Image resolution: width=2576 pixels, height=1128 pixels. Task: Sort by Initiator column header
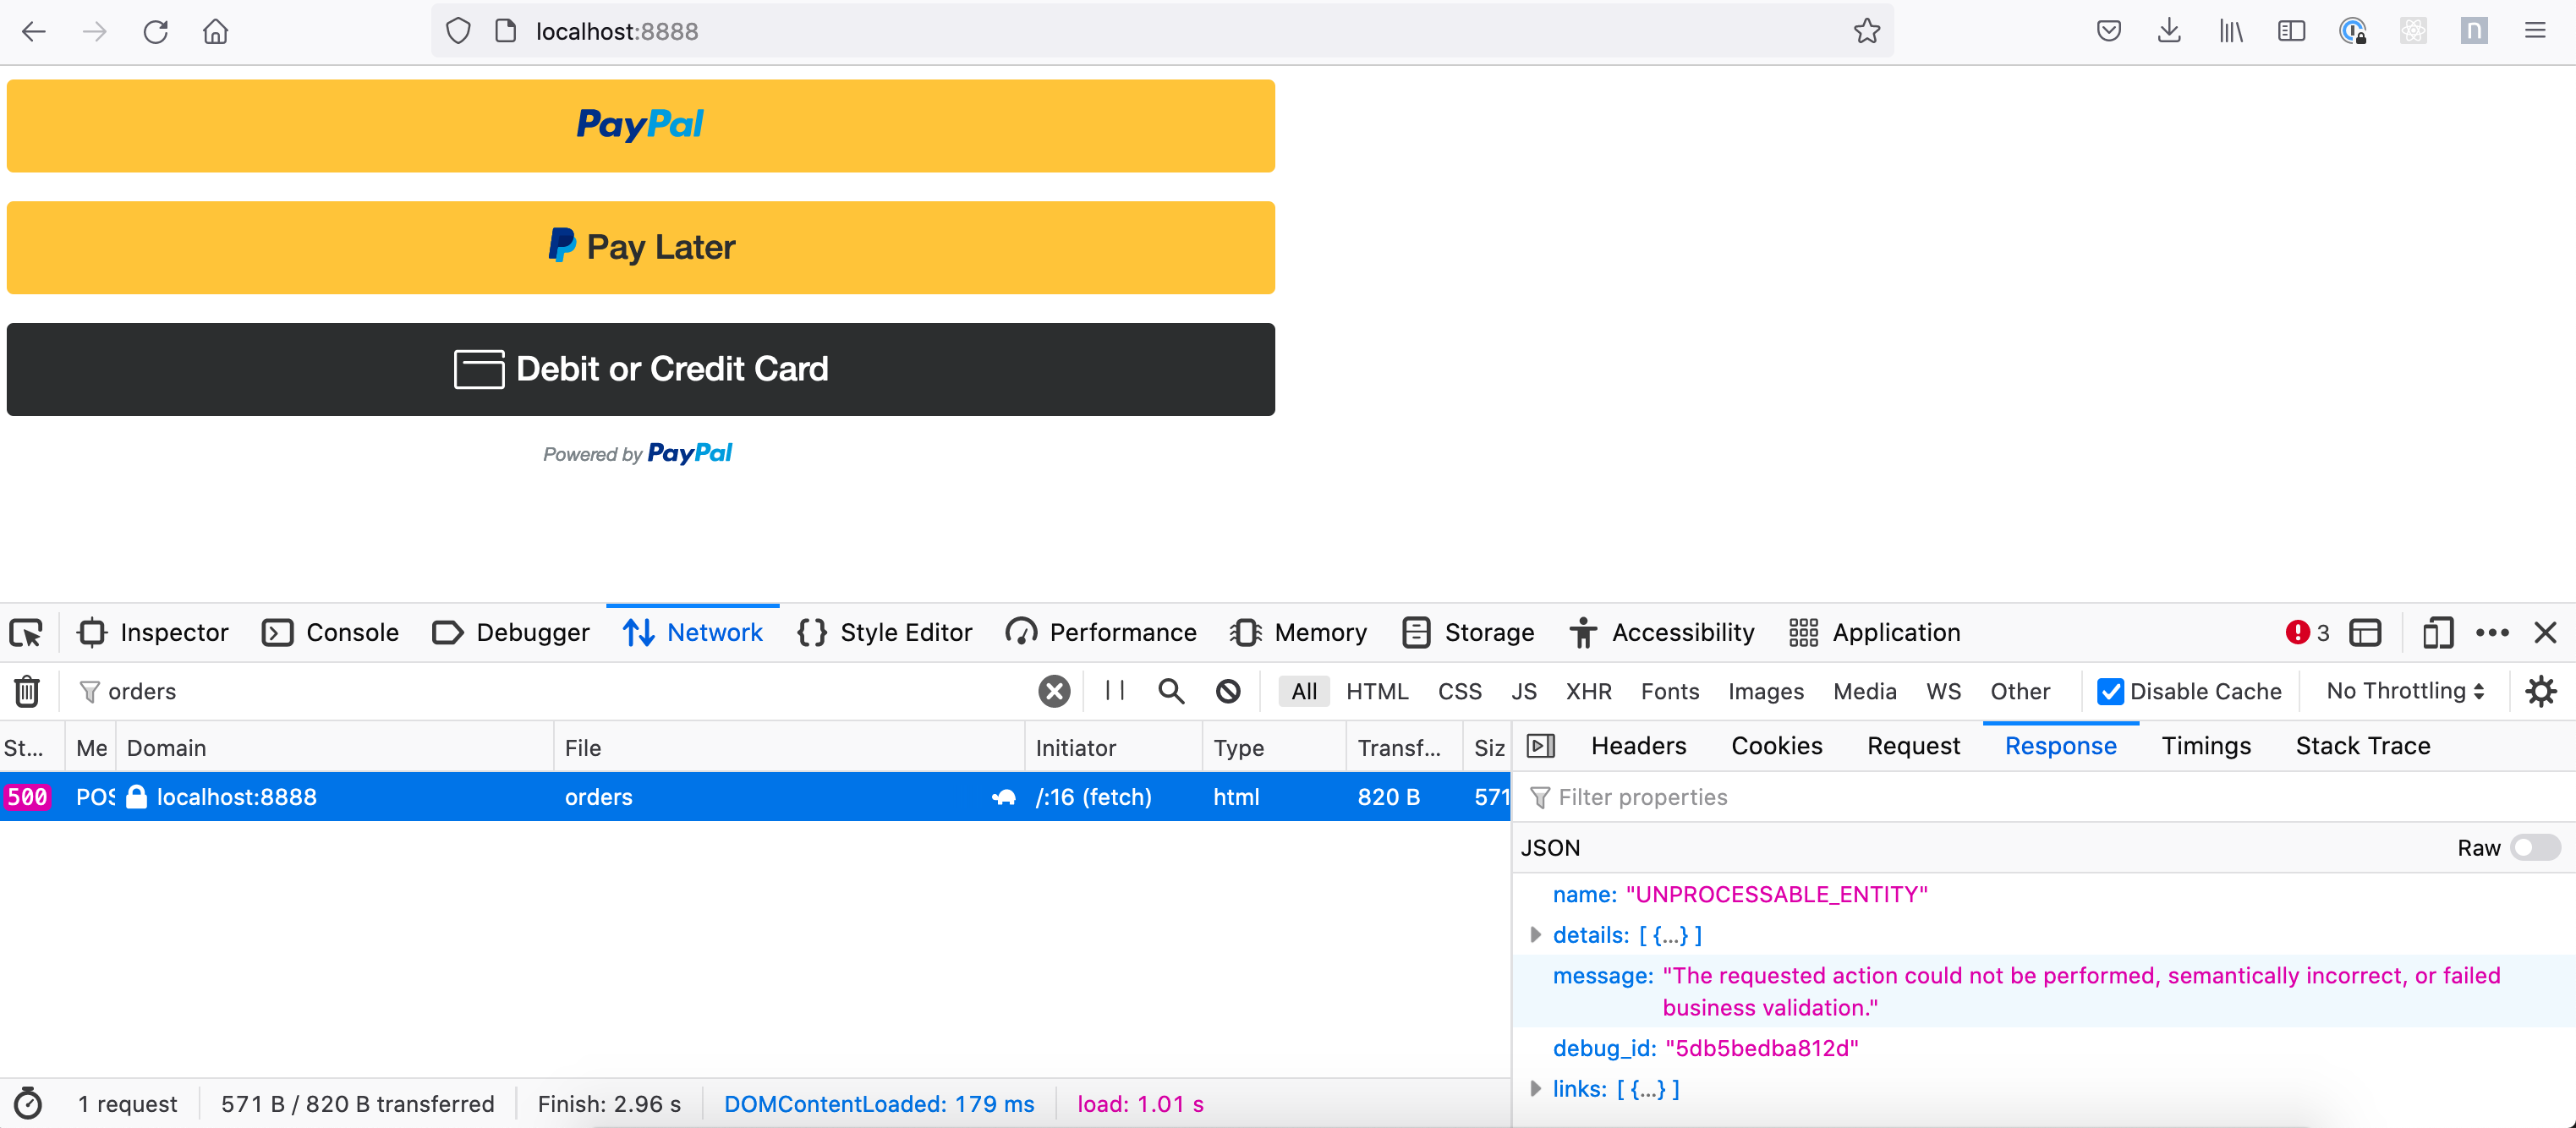pos(1113,748)
